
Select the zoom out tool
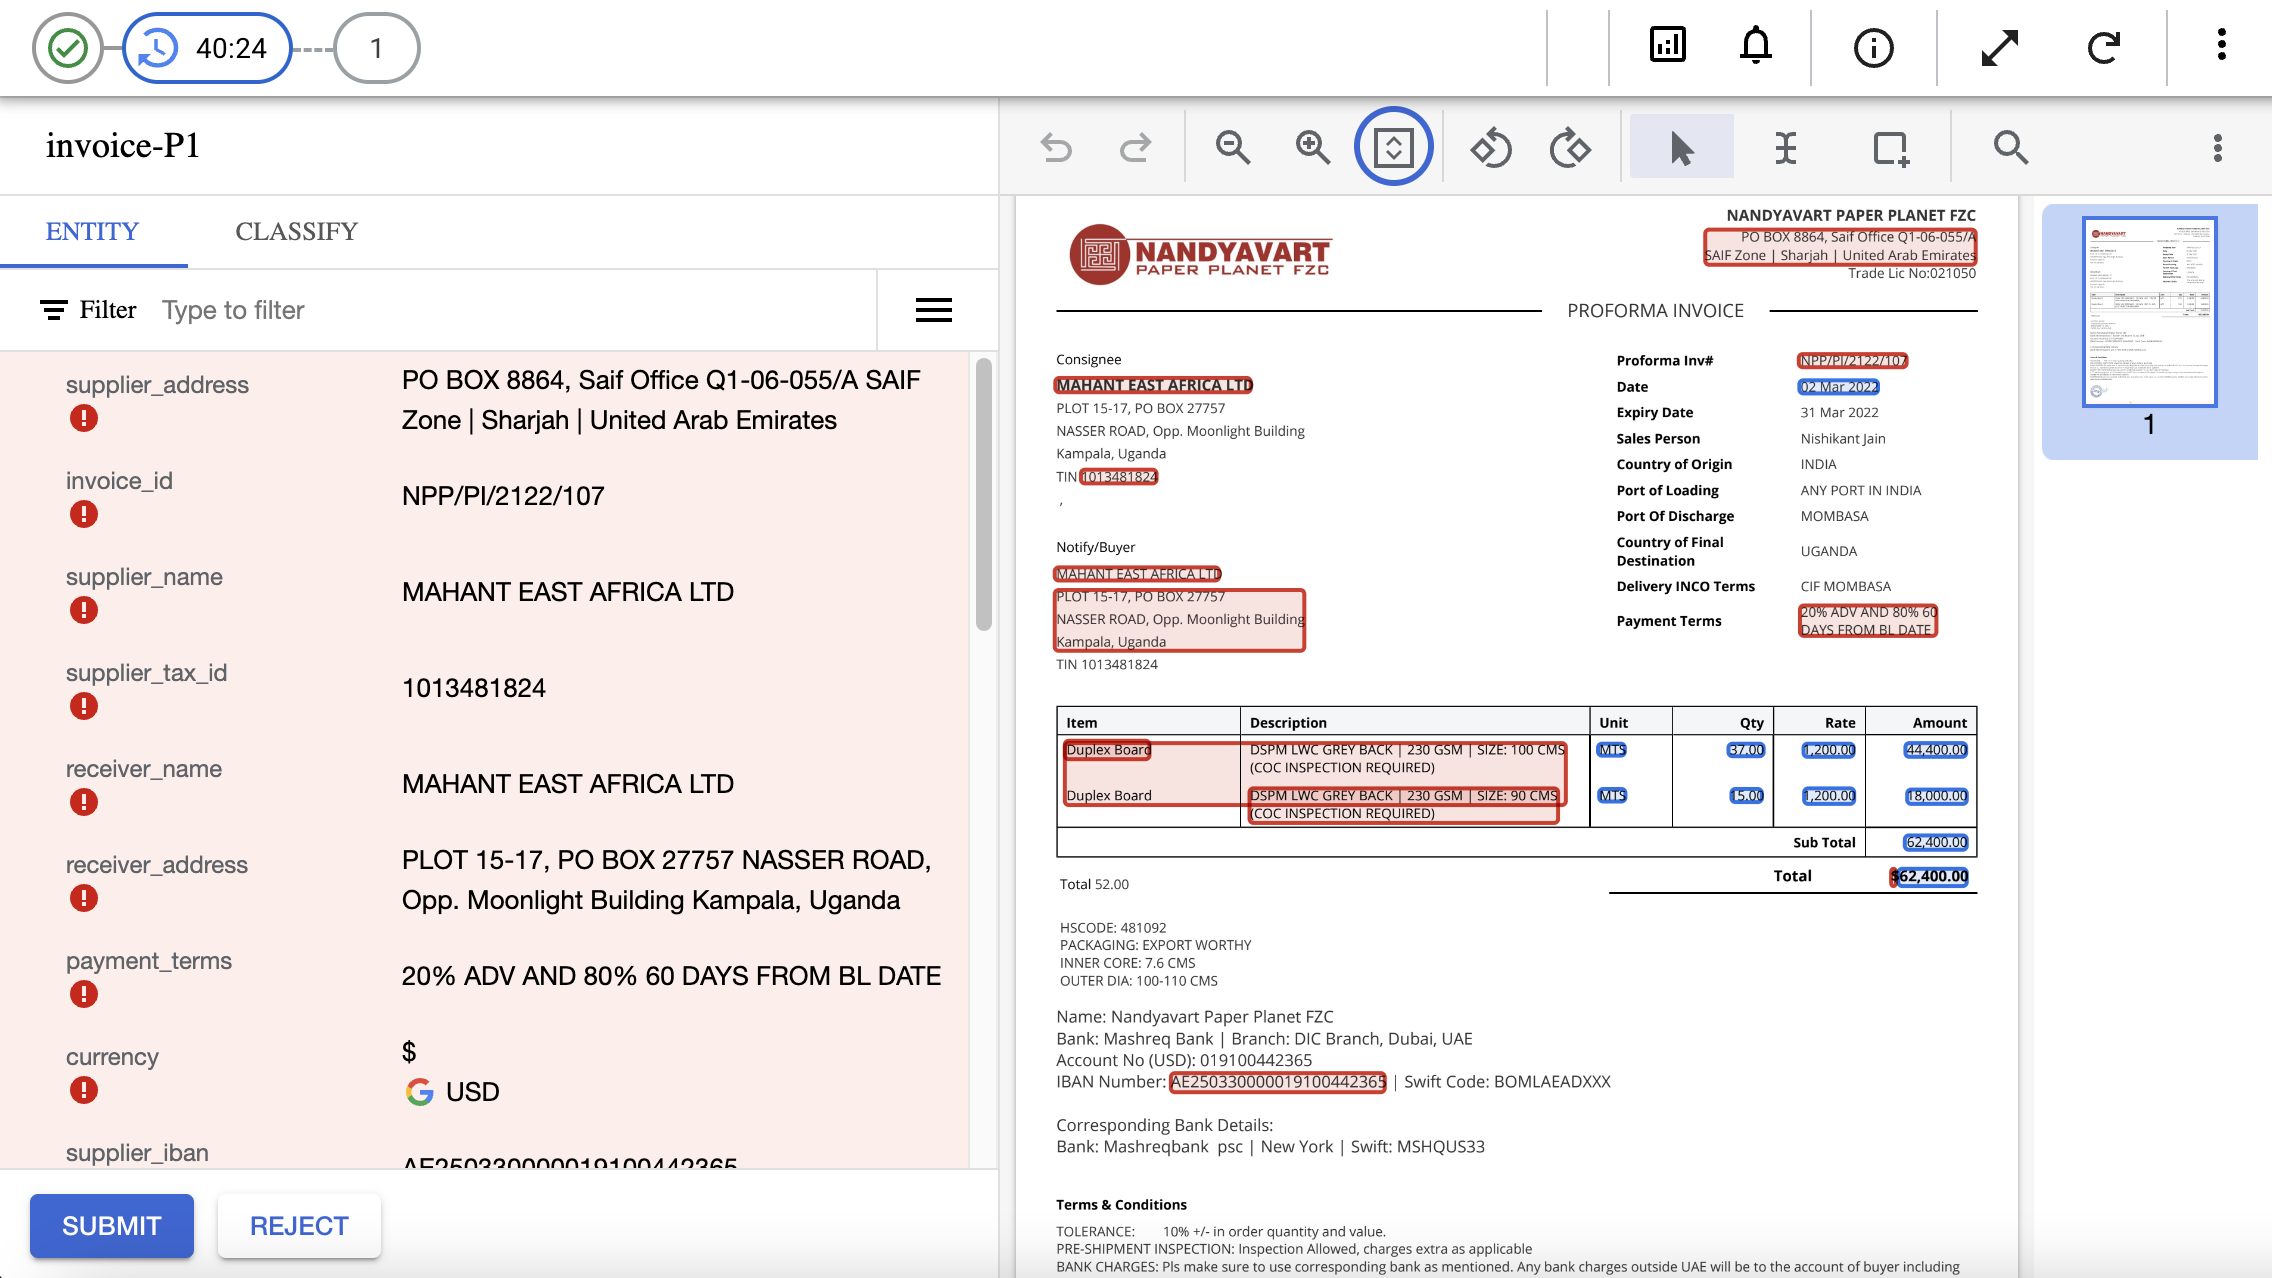coord(1233,146)
